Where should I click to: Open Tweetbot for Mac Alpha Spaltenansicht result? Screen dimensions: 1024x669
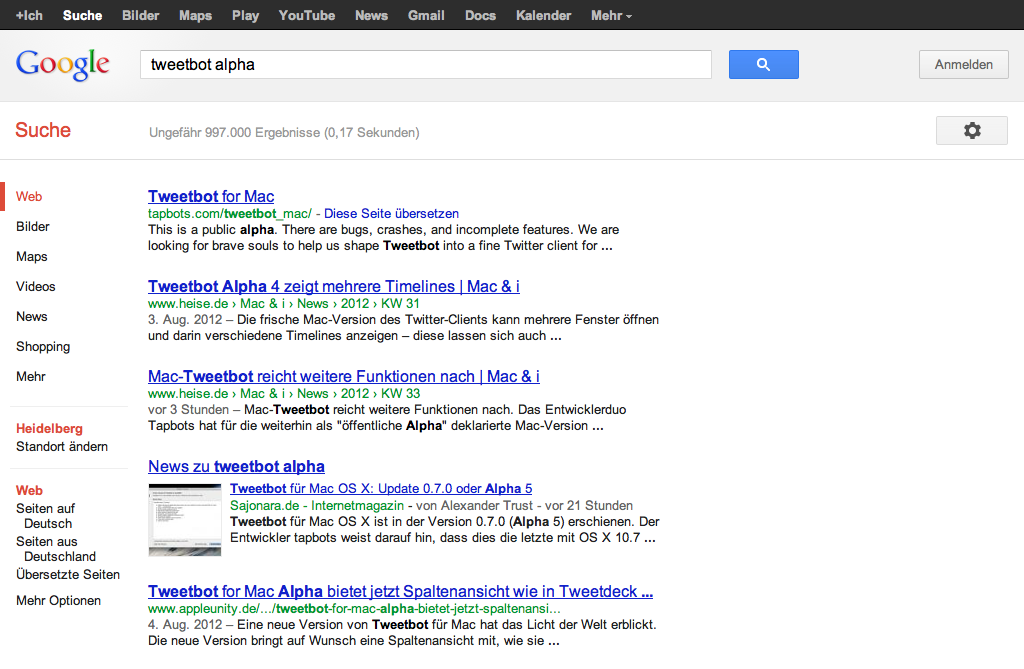click(400, 592)
